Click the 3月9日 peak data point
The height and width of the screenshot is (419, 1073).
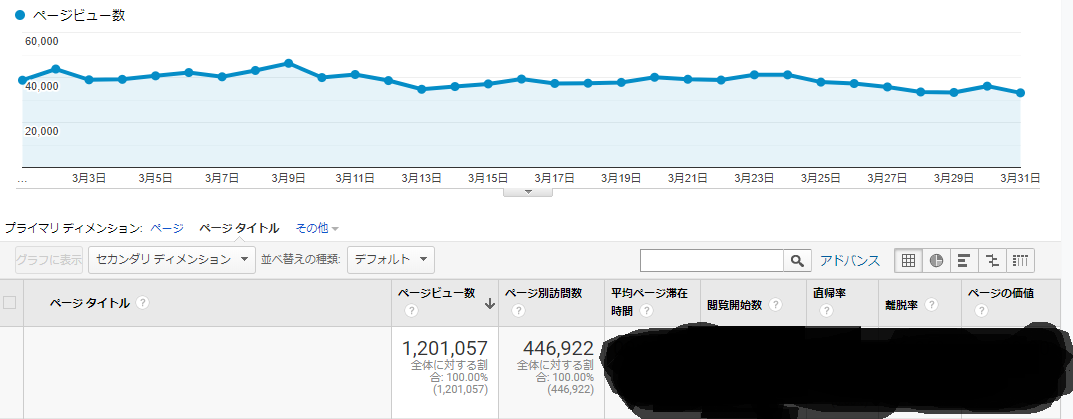(x=289, y=63)
